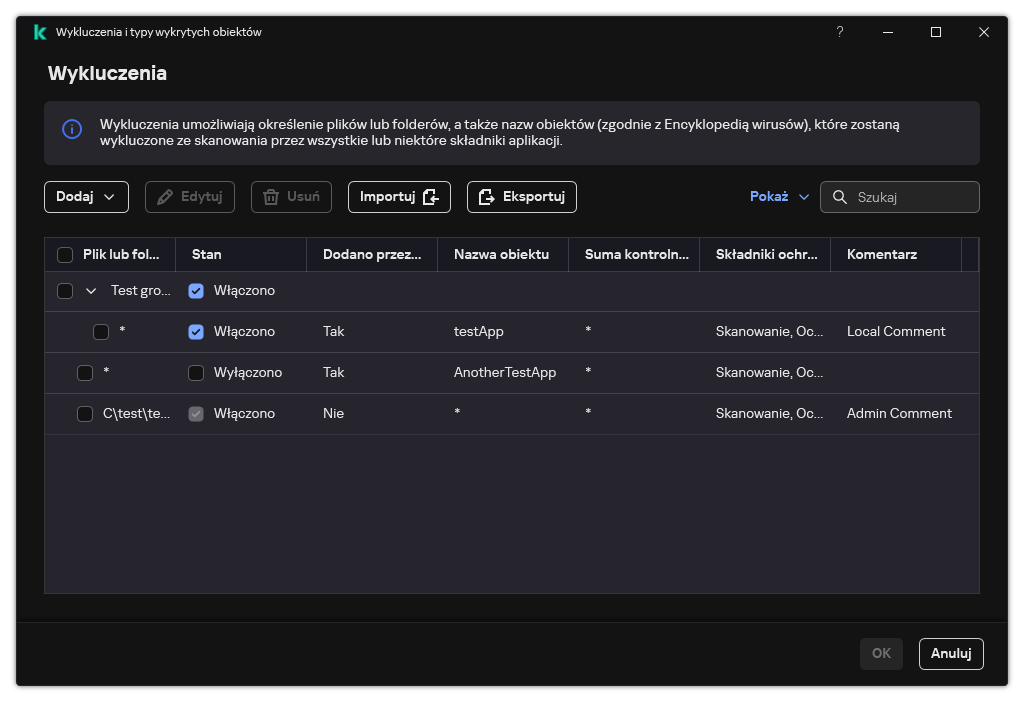Click the Kaspersky logo icon in title bar
The width and height of the screenshot is (1024, 702).
(39, 32)
